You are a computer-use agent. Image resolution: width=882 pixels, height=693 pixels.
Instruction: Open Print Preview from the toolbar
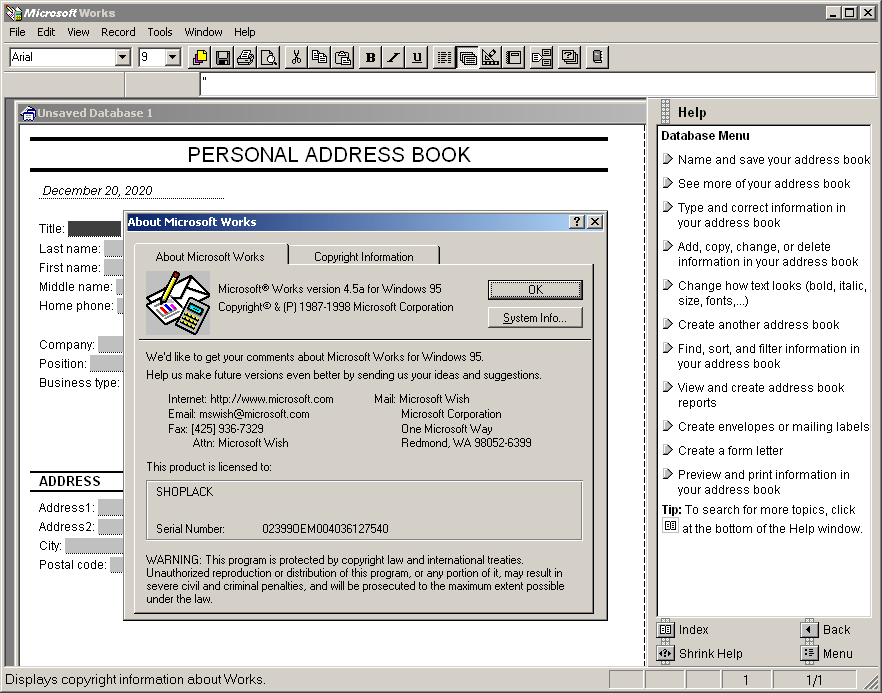(269, 57)
